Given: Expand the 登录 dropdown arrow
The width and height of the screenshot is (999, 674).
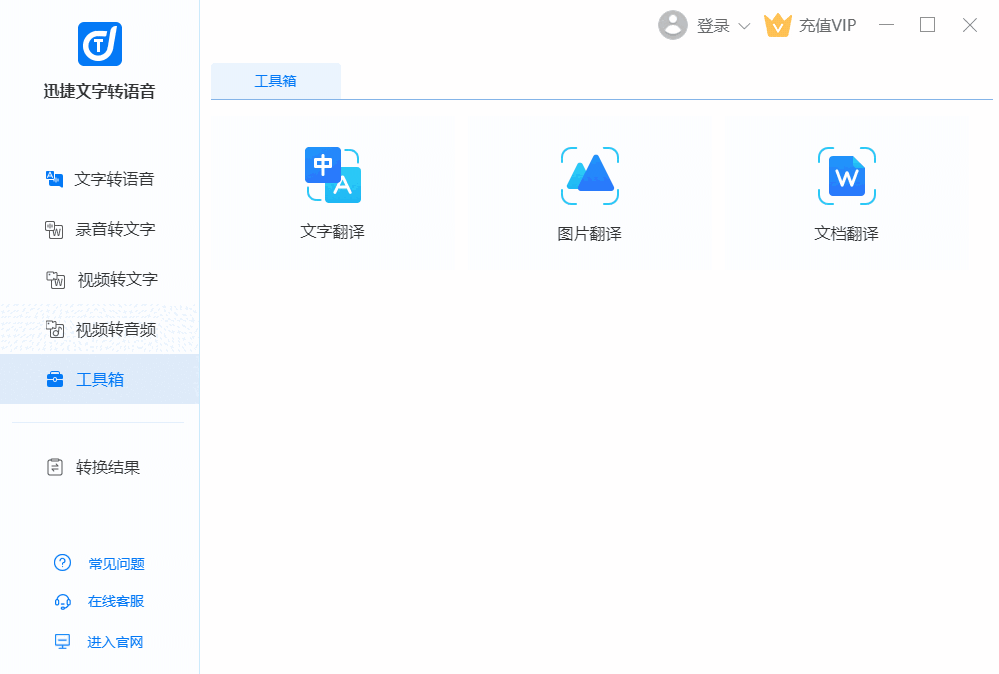Looking at the screenshot, I should (x=743, y=26).
